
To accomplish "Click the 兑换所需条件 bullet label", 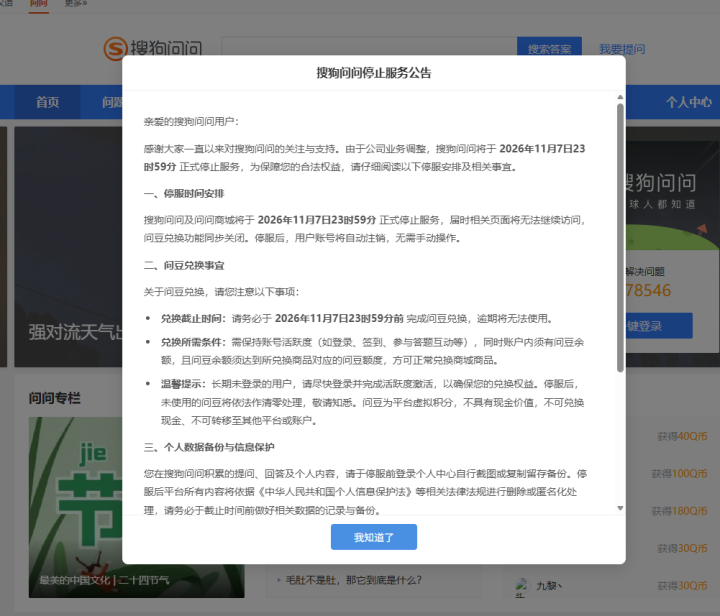I will tap(193, 342).
